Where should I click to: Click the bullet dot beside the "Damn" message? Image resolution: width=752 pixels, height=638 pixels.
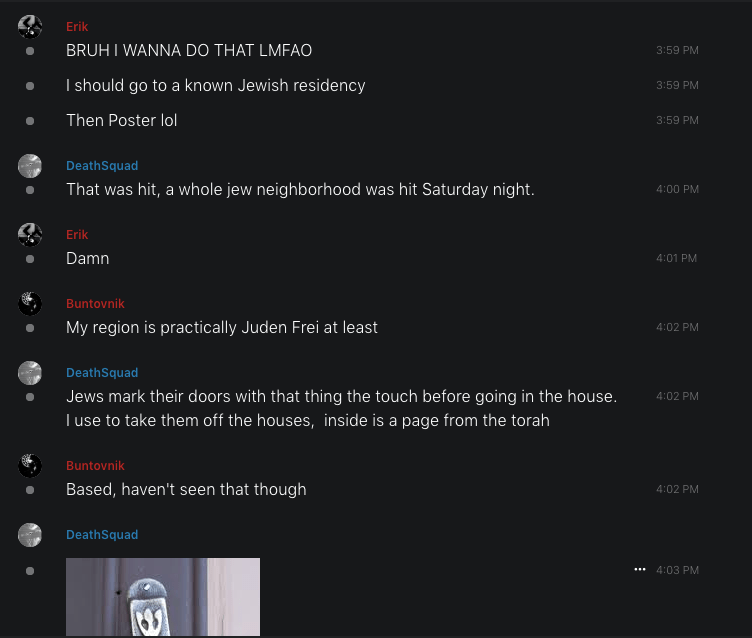(30, 259)
